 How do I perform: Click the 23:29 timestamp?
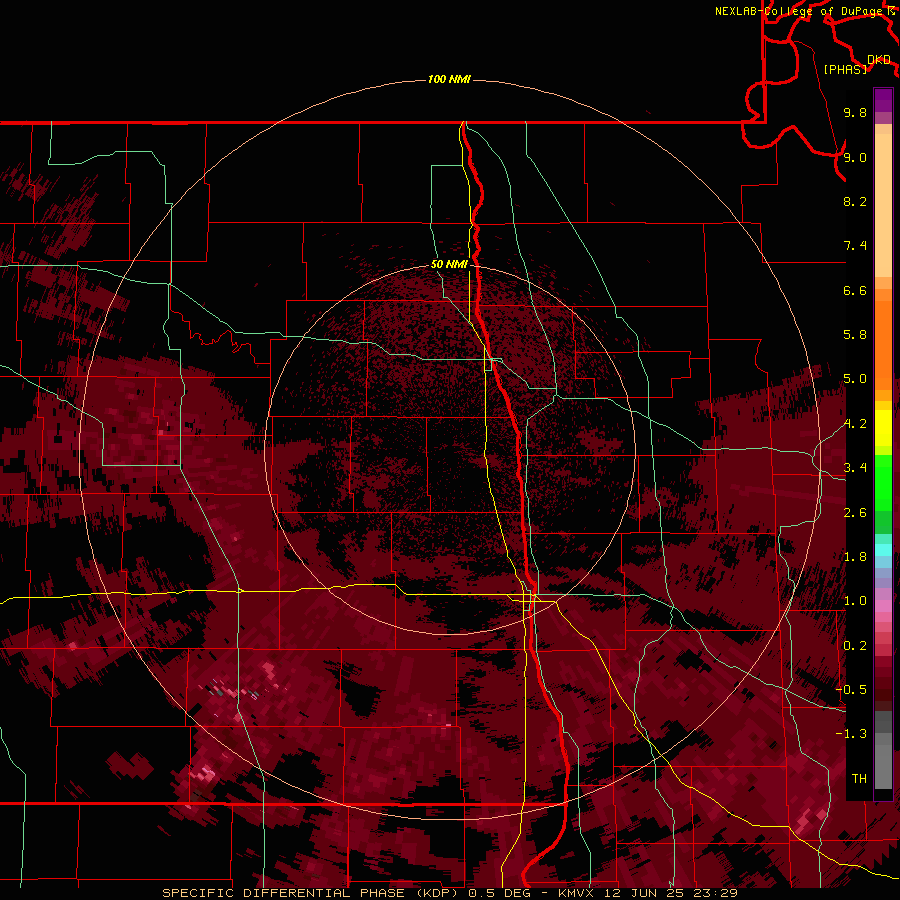tap(717, 893)
